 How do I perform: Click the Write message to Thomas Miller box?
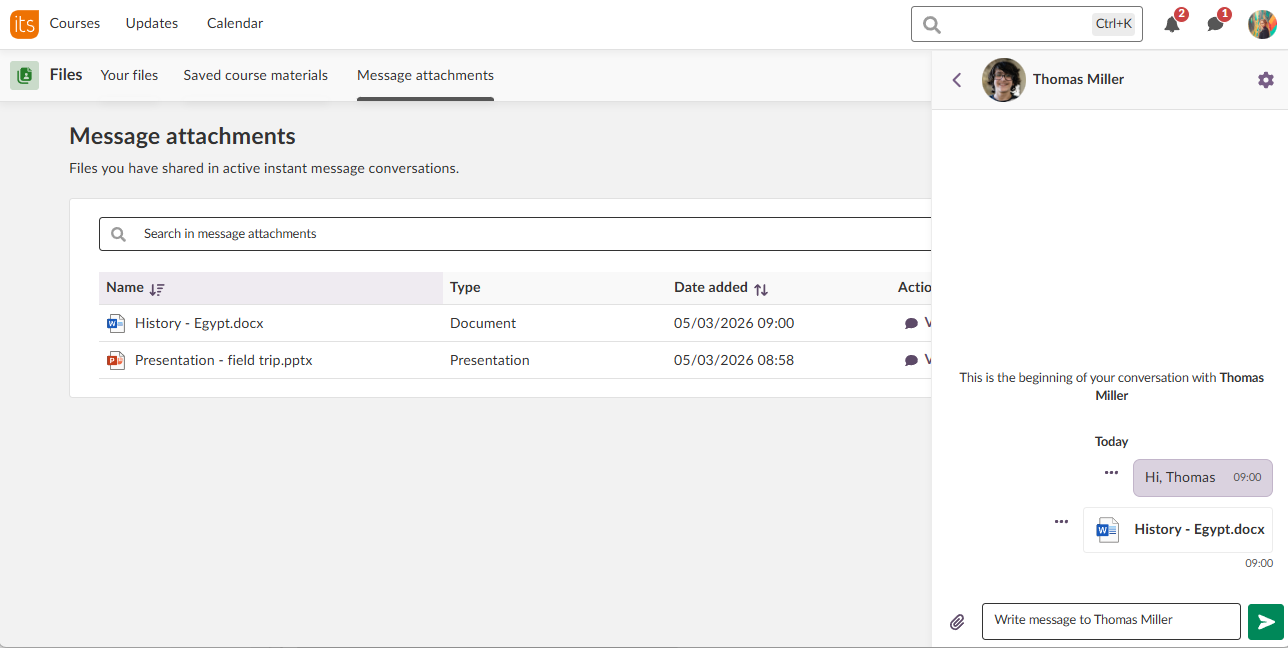1110,620
